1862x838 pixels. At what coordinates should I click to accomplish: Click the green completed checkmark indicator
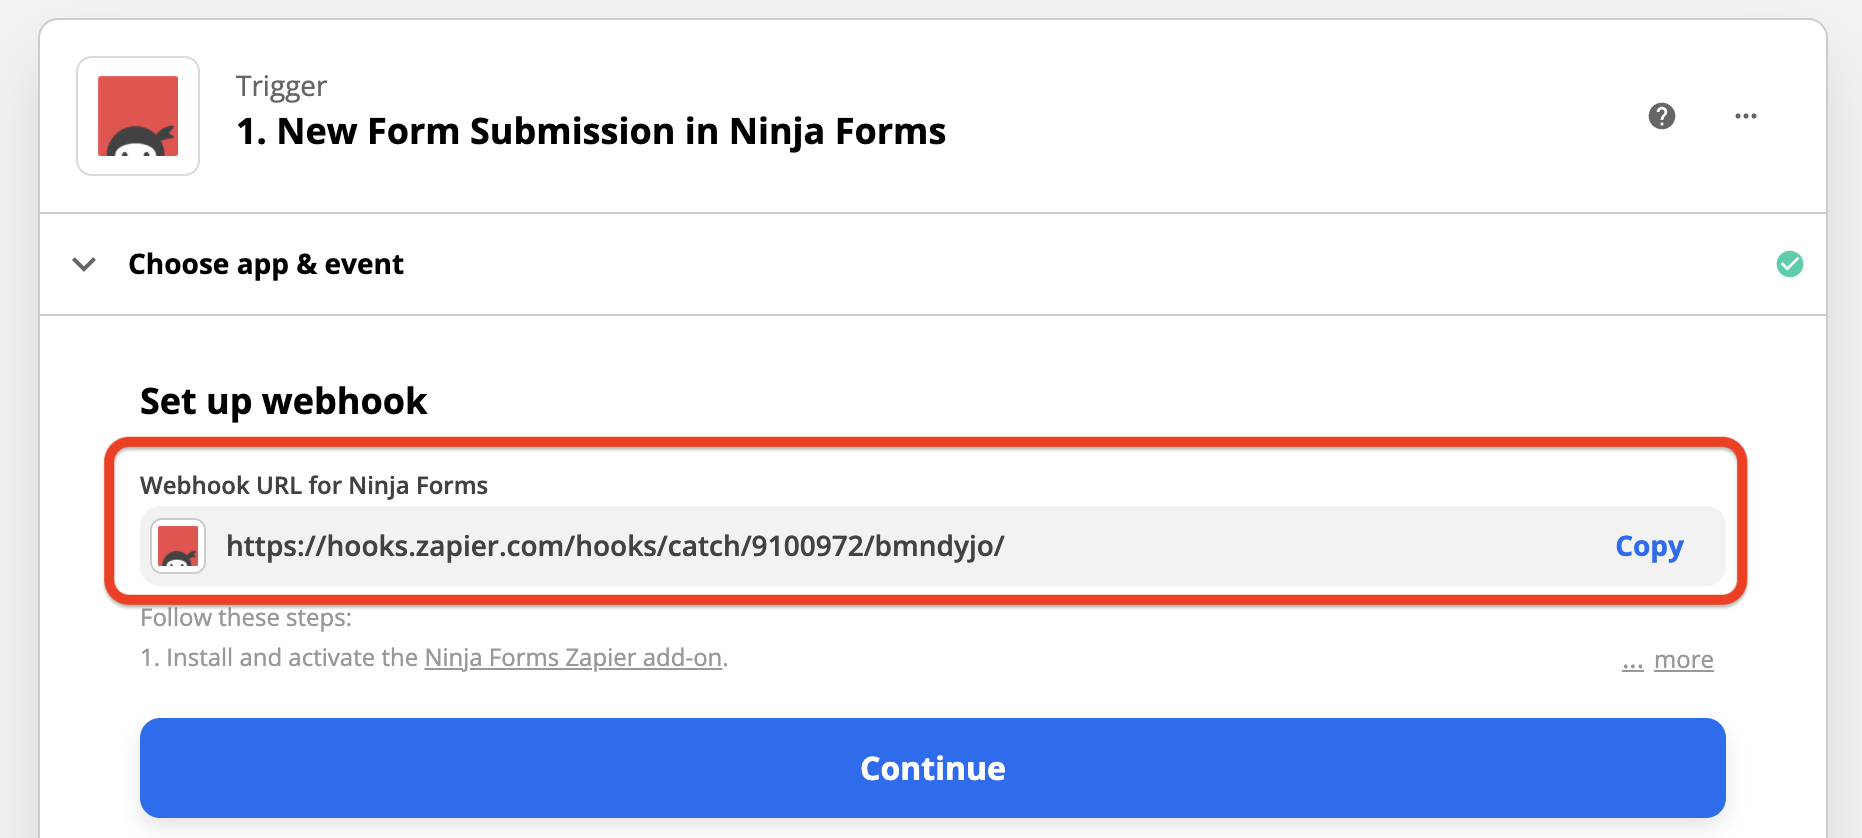click(1790, 264)
